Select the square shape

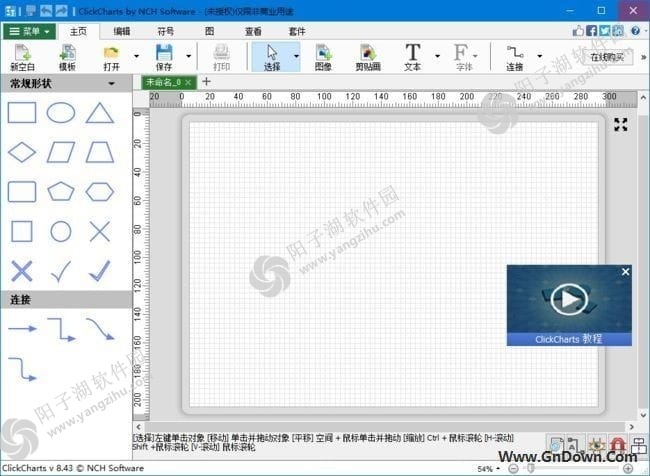pyautogui.click(x=22, y=231)
